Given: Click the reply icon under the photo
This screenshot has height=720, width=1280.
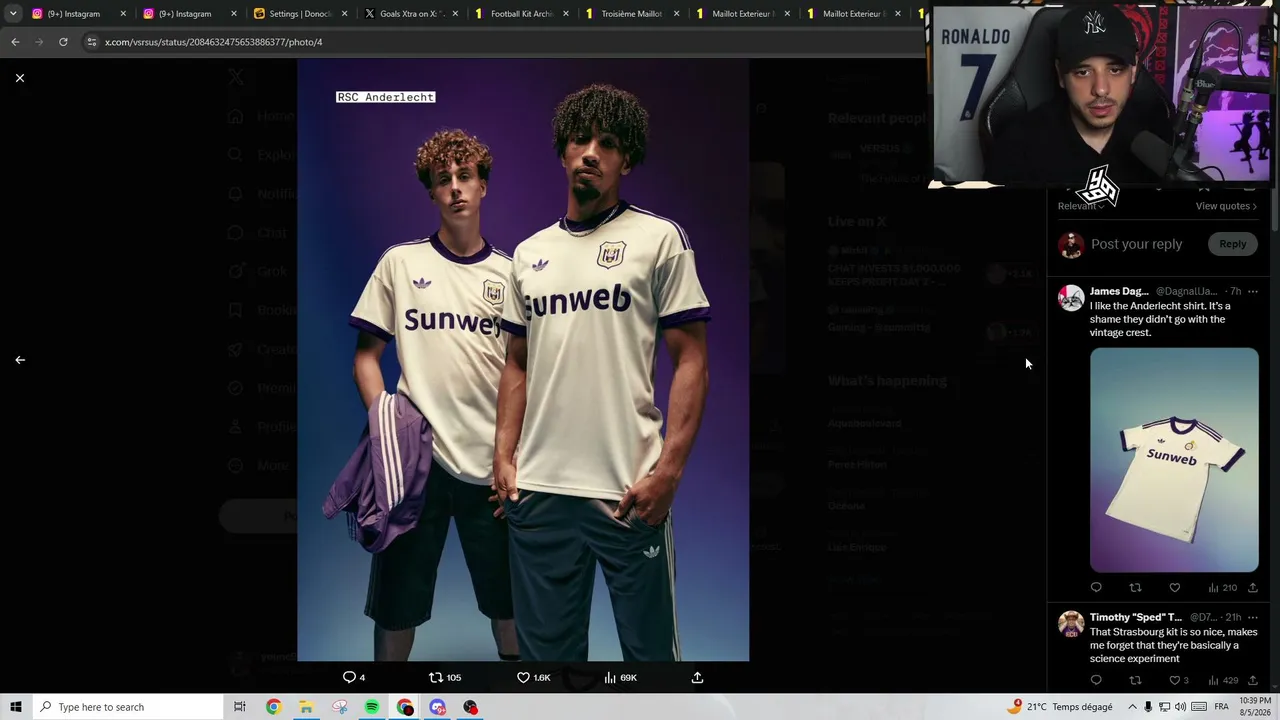Looking at the screenshot, I should (349, 677).
